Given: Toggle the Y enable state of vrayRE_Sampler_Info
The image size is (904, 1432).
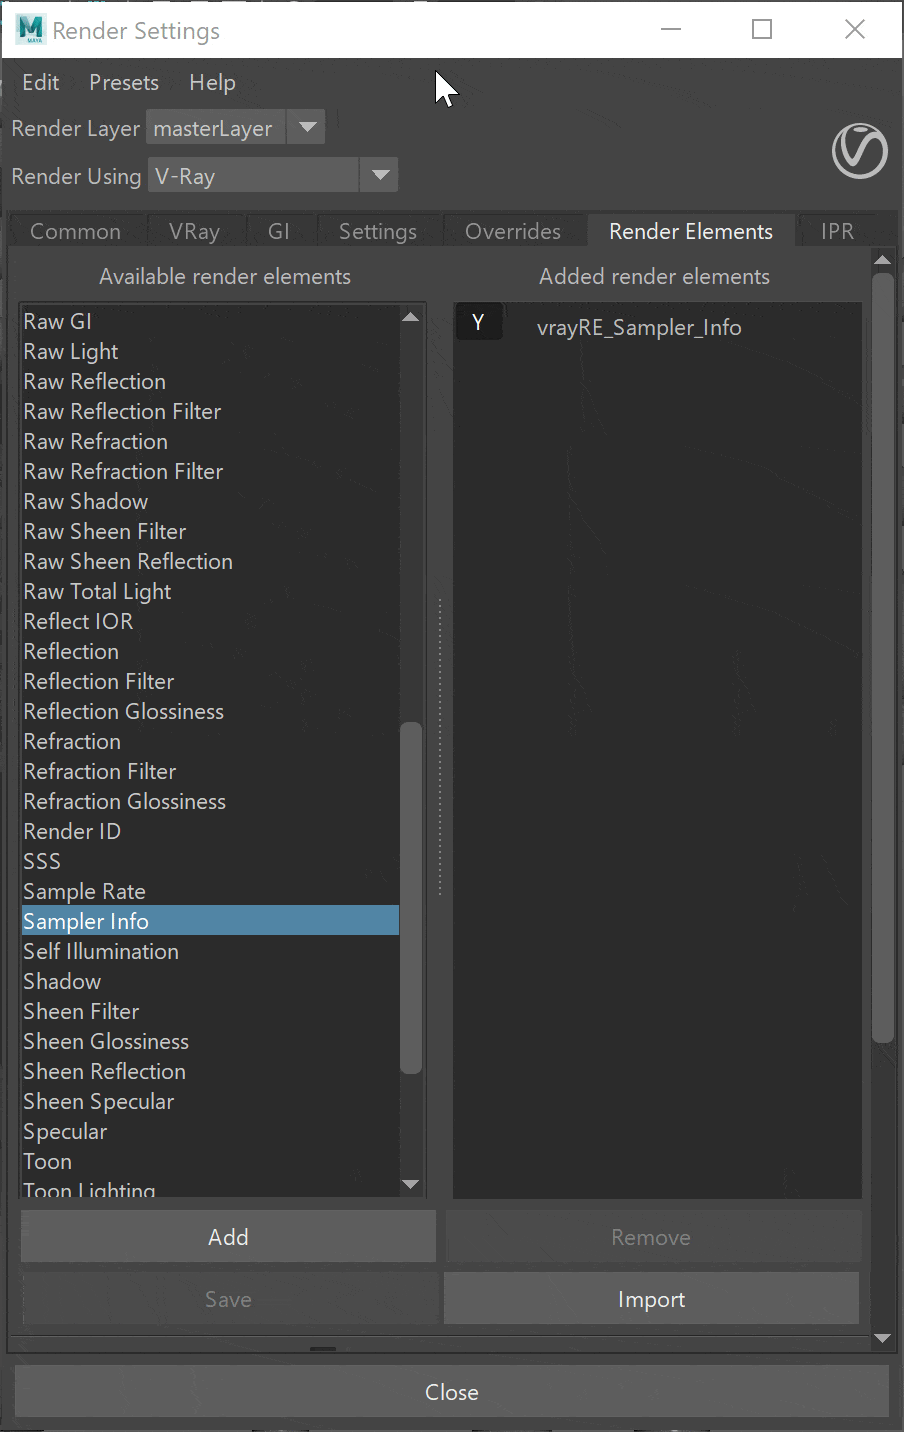Looking at the screenshot, I should coord(478,323).
